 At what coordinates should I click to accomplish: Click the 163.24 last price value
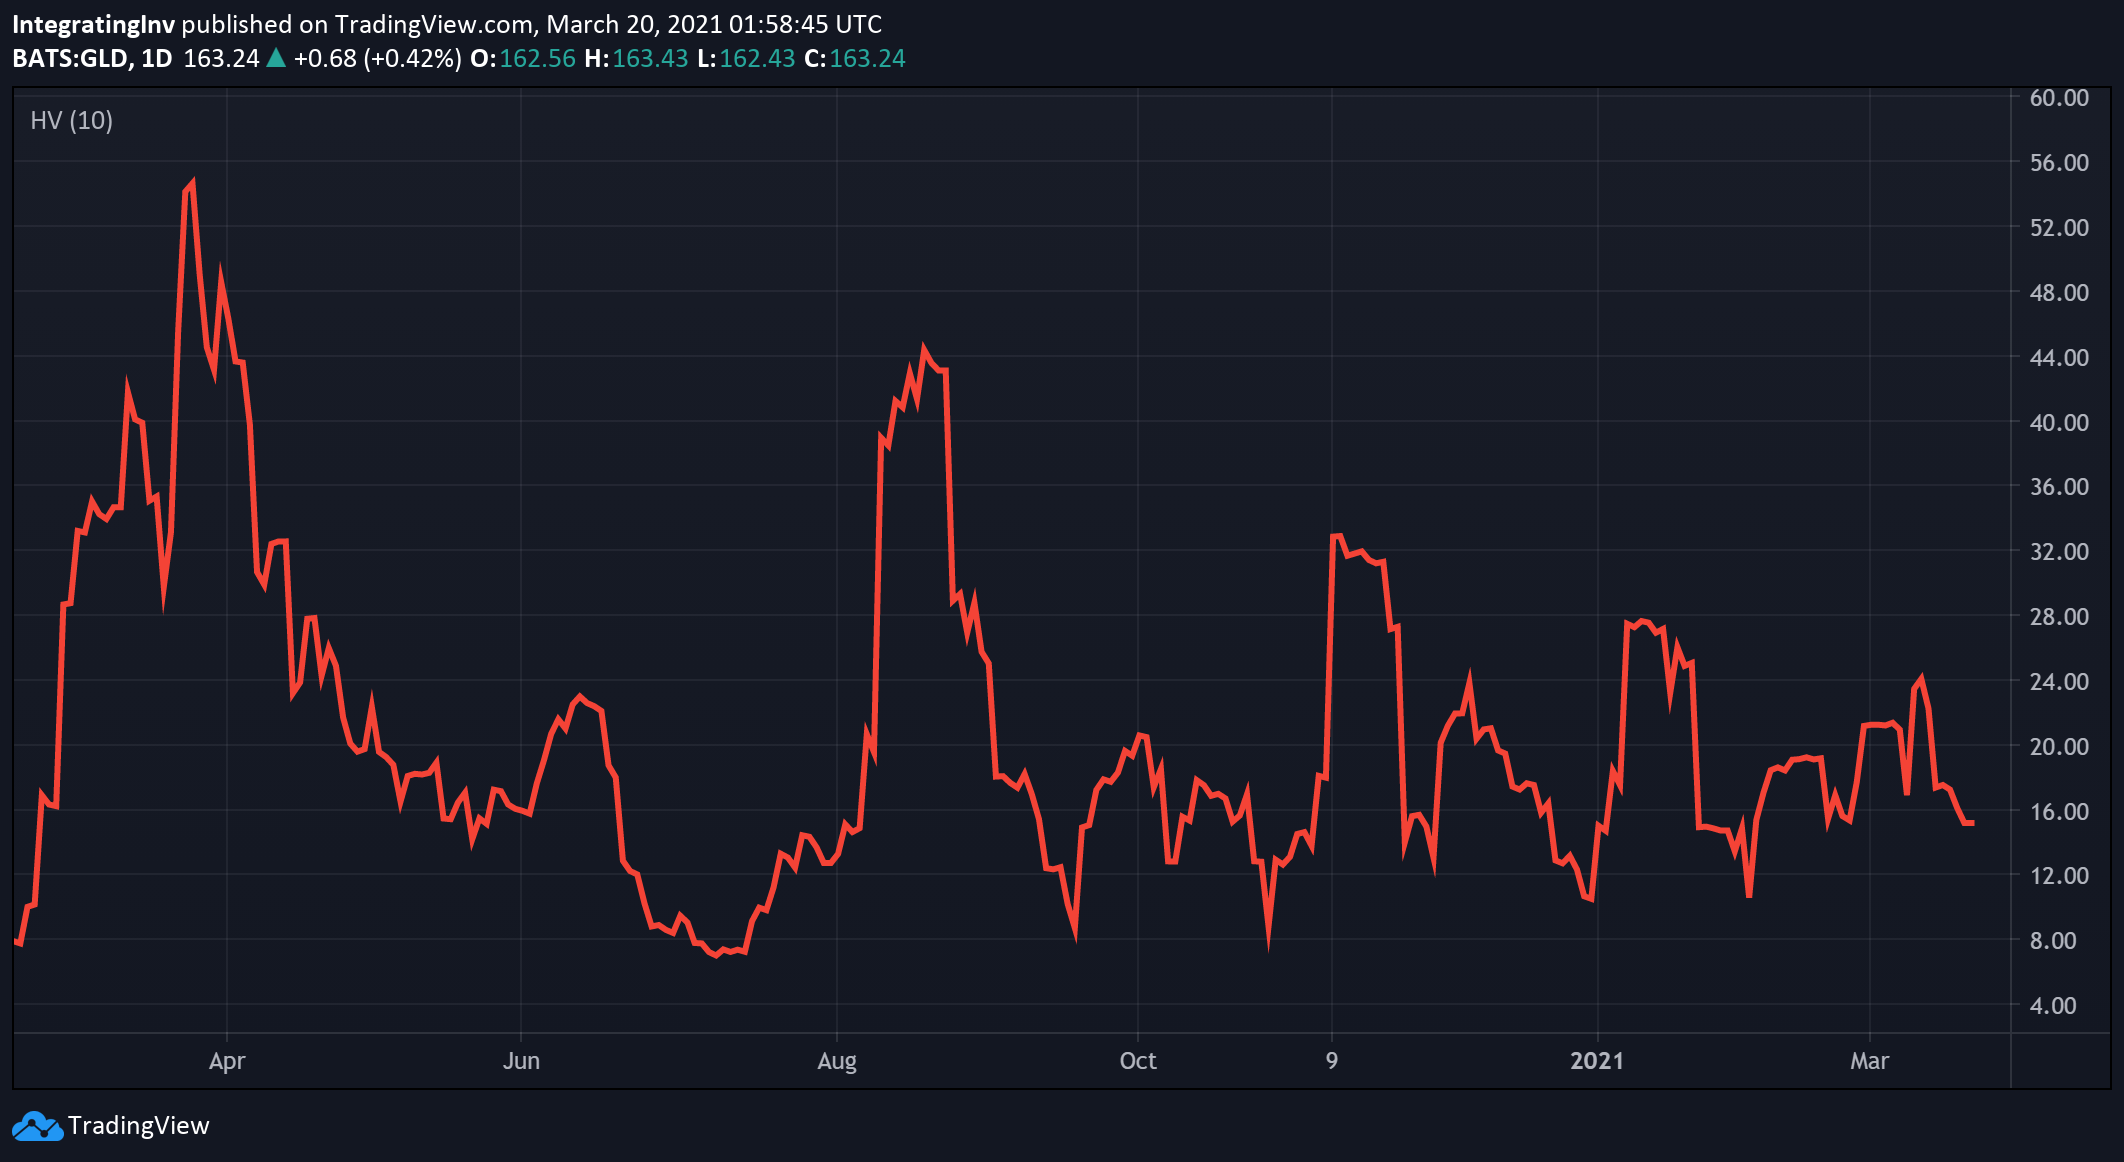click(221, 58)
